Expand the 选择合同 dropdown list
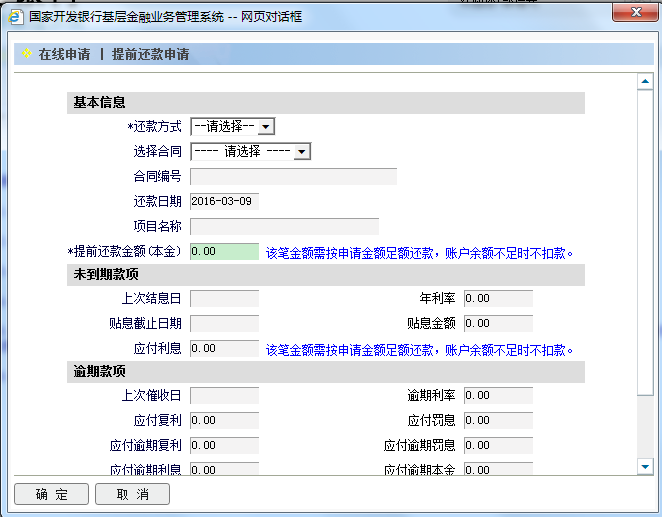The image size is (662, 517). (250, 151)
